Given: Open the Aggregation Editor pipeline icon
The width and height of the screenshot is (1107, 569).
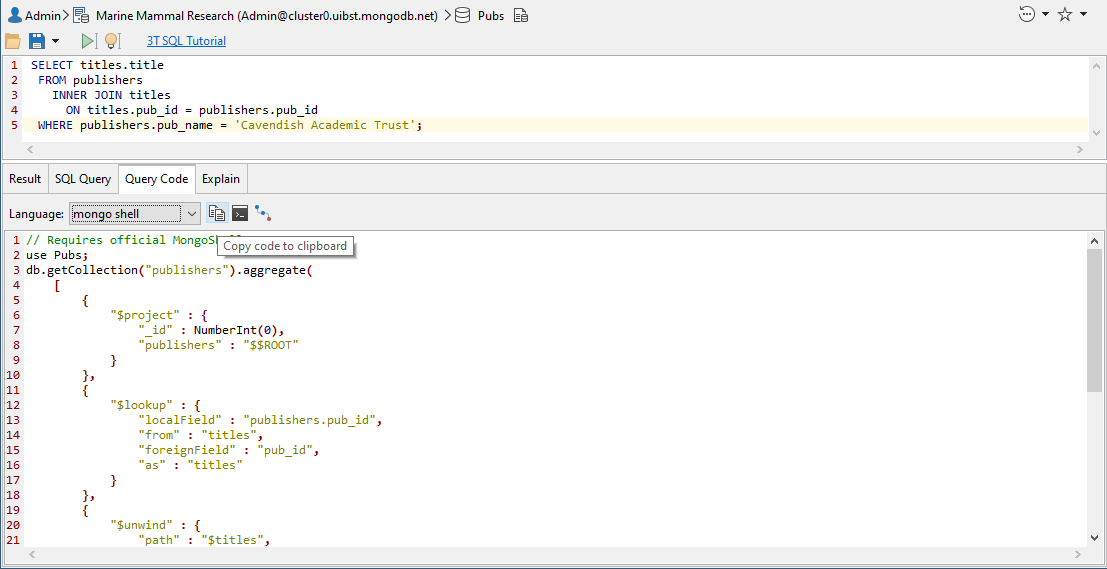Looking at the screenshot, I should tap(263, 213).
